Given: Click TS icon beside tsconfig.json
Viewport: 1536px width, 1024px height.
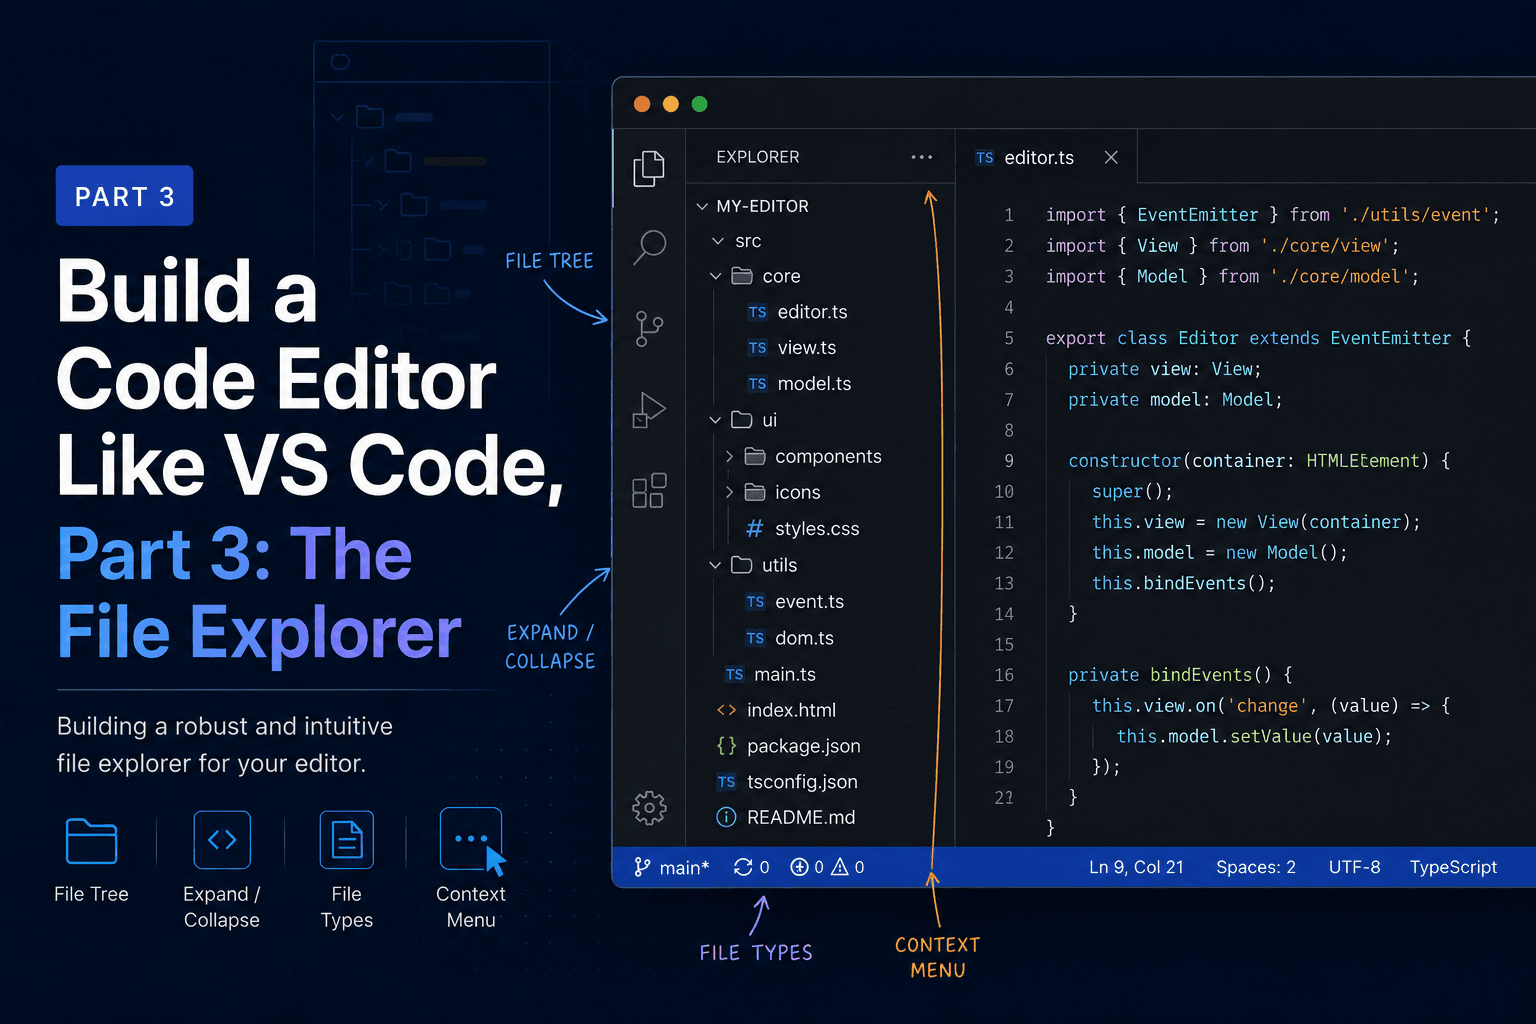Looking at the screenshot, I should point(727,782).
